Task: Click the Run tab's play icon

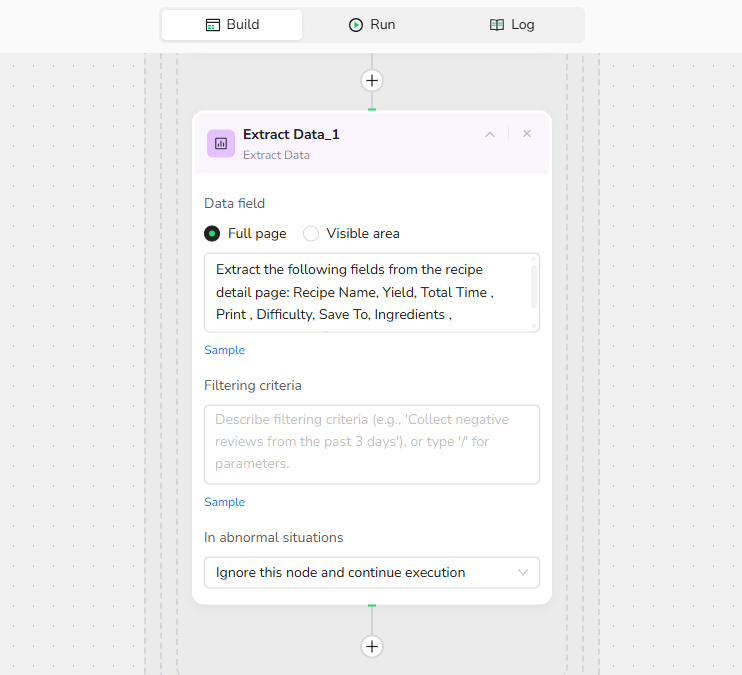Action: tap(356, 25)
